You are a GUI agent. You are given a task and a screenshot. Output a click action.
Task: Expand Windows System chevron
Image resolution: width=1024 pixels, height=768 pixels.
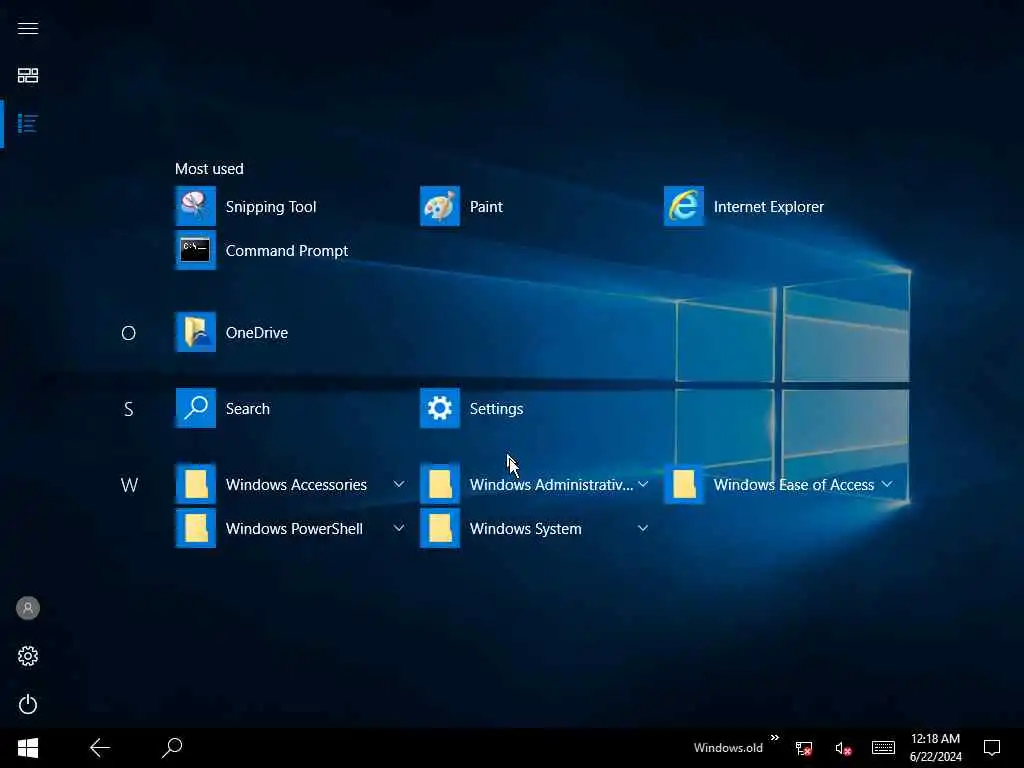tap(643, 528)
